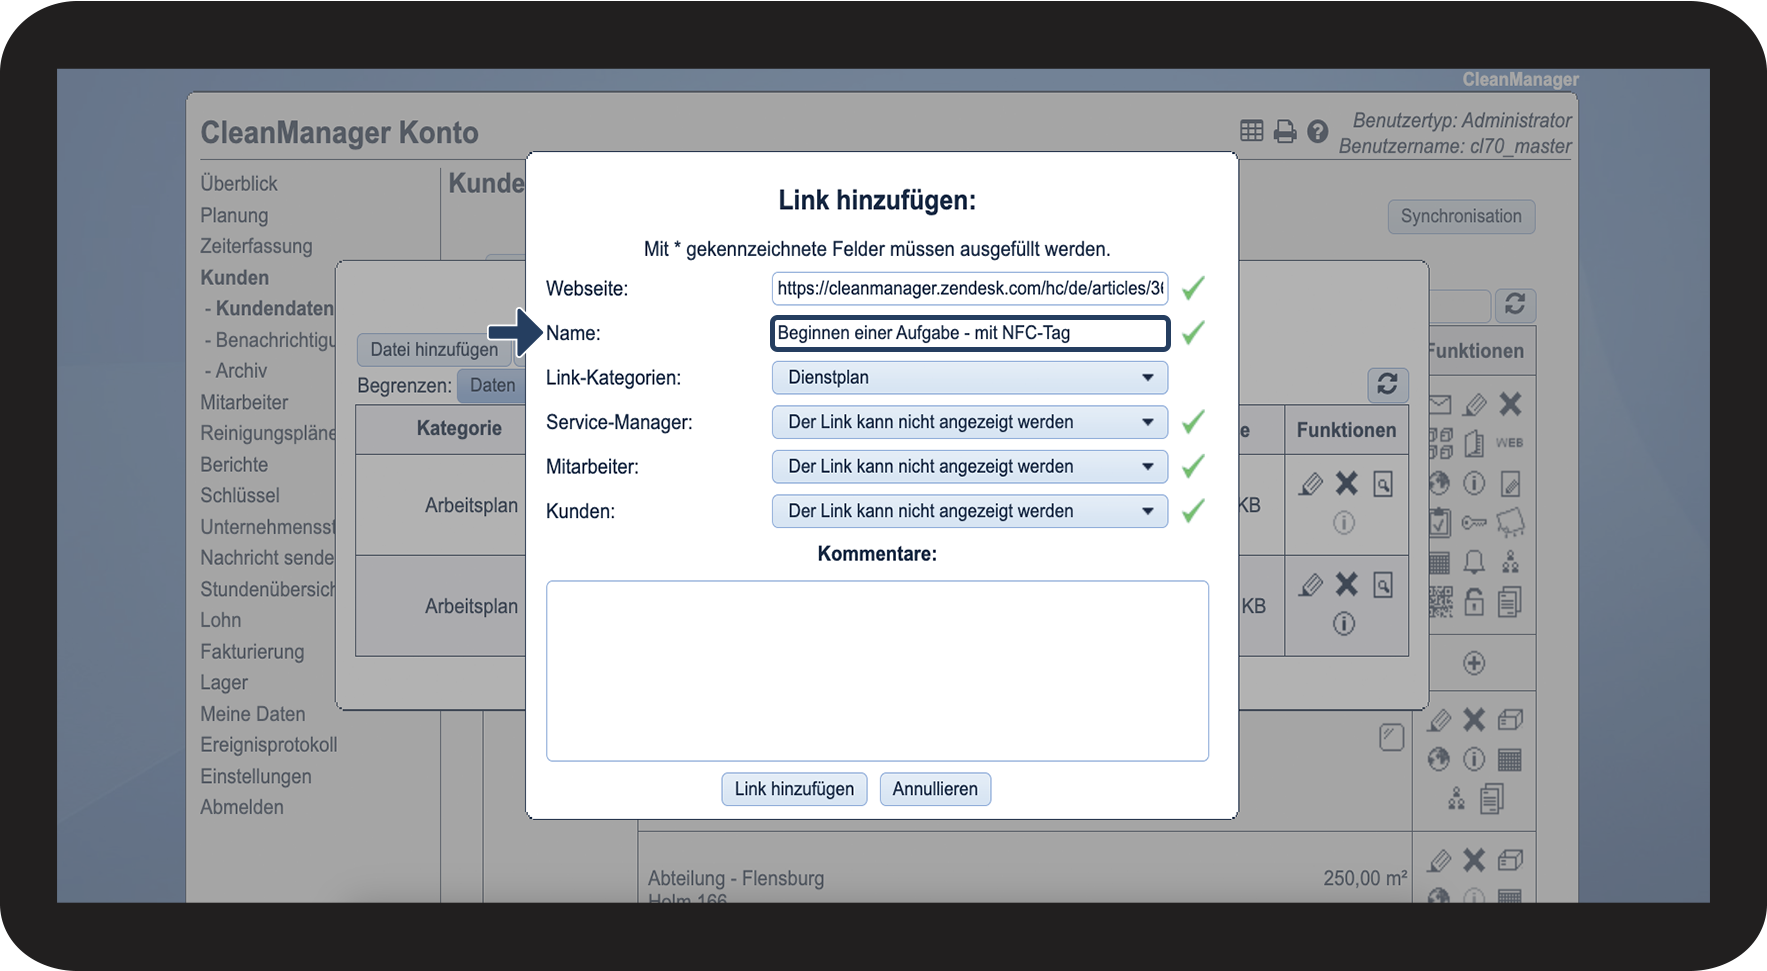
Task: Open the help question mark icon
Action: 1318,132
